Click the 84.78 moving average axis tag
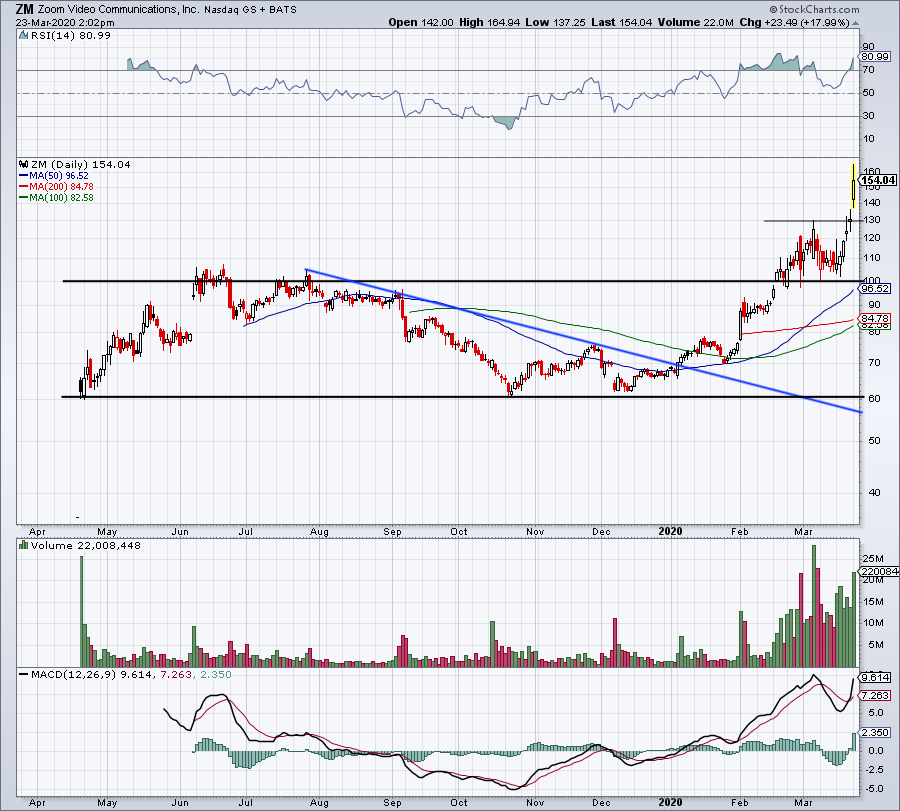The height and width of the screenshot is (811, 900). [x=875, y=318]
